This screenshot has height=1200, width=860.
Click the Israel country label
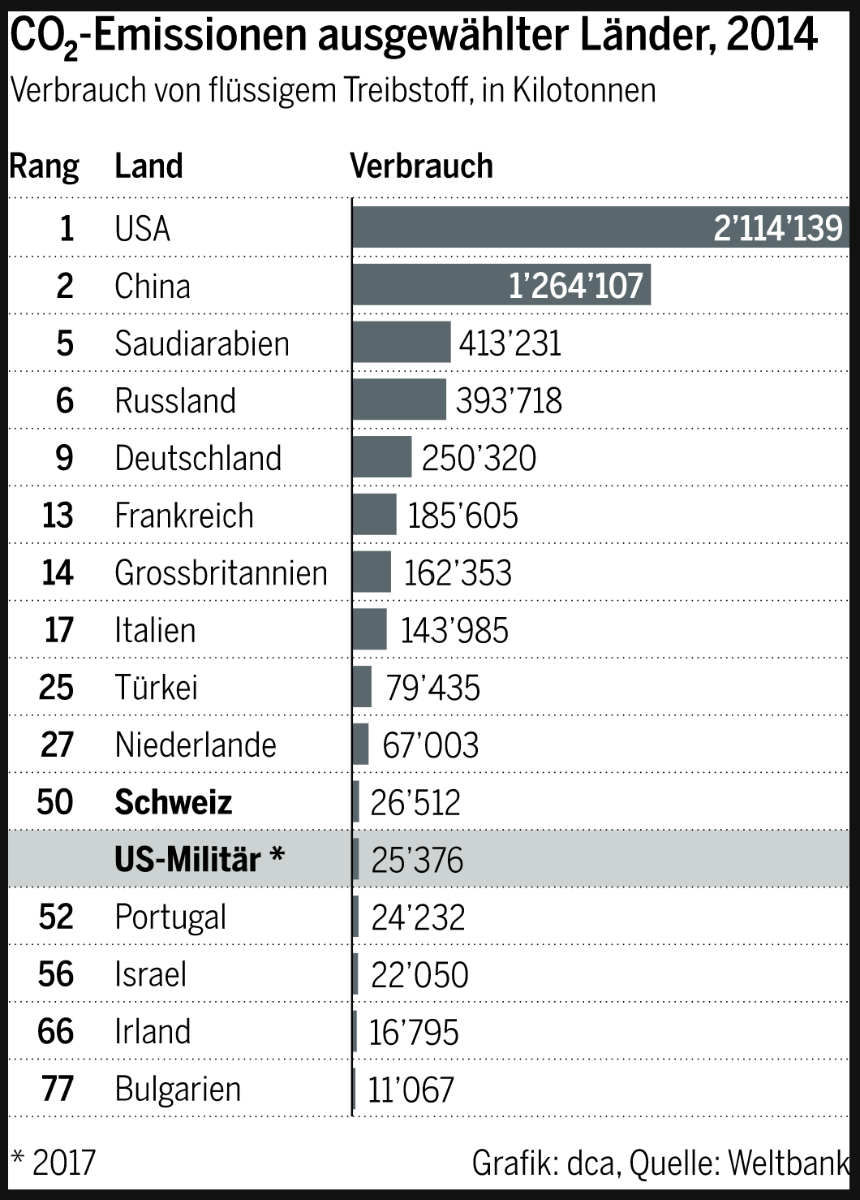coord(151,974)
